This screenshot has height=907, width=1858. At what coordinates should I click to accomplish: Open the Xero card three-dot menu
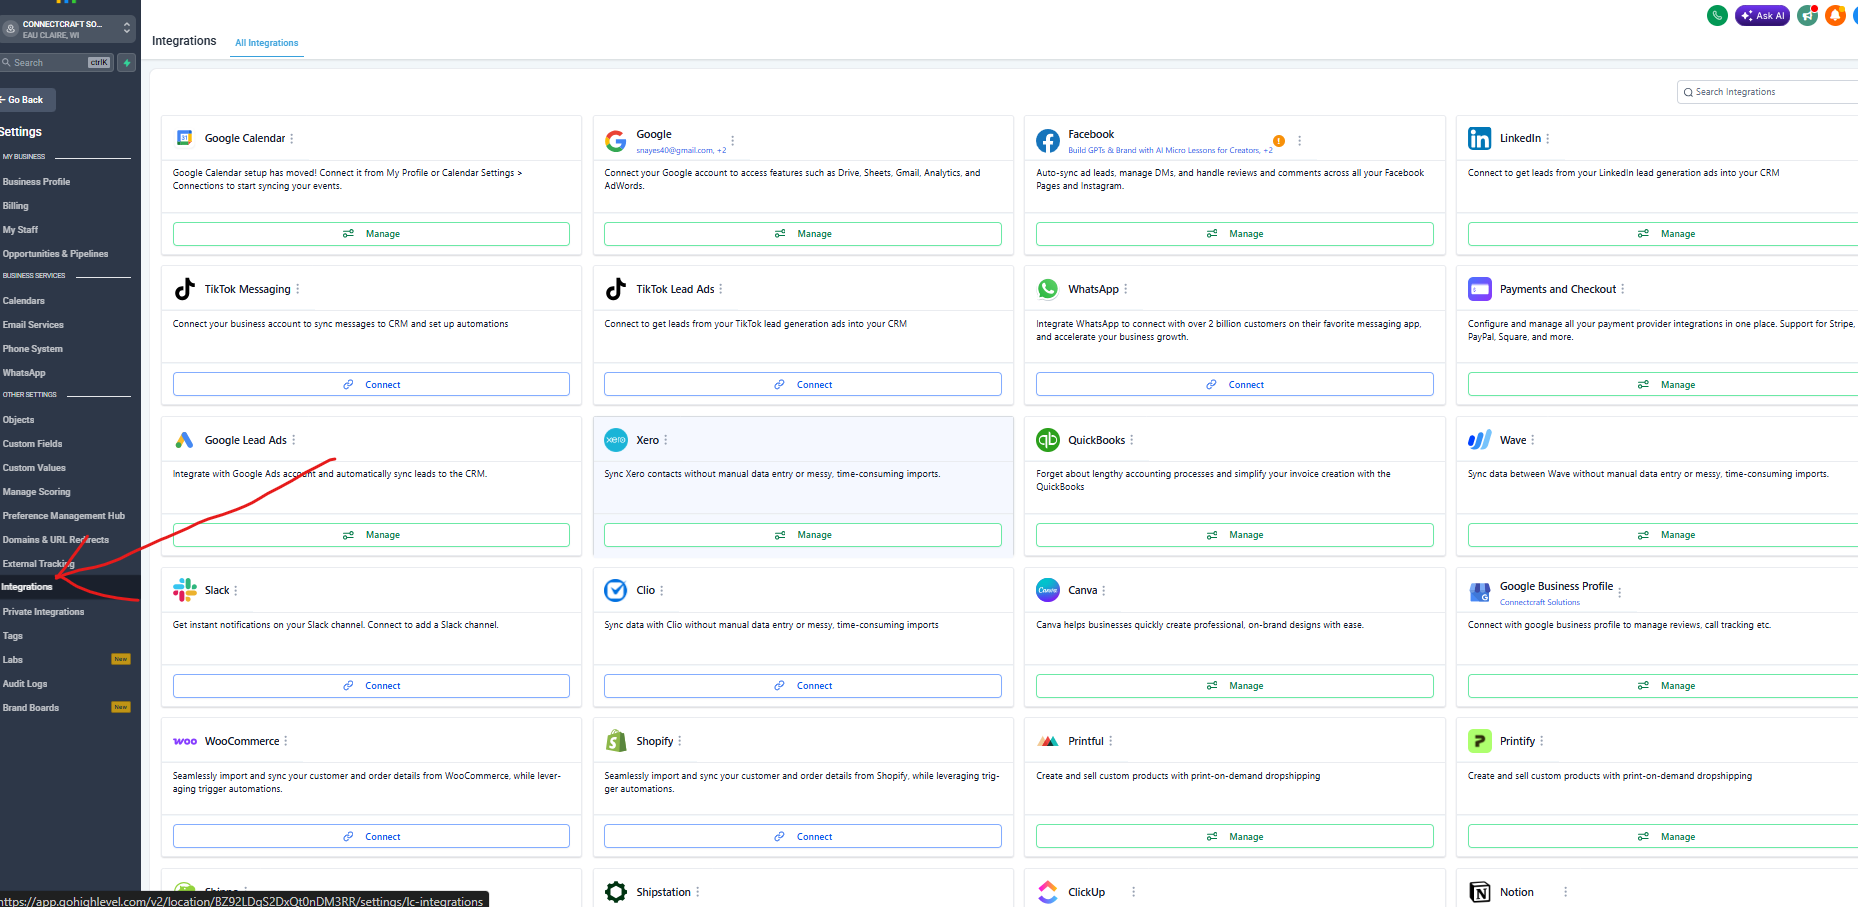[x=666, y=440]
